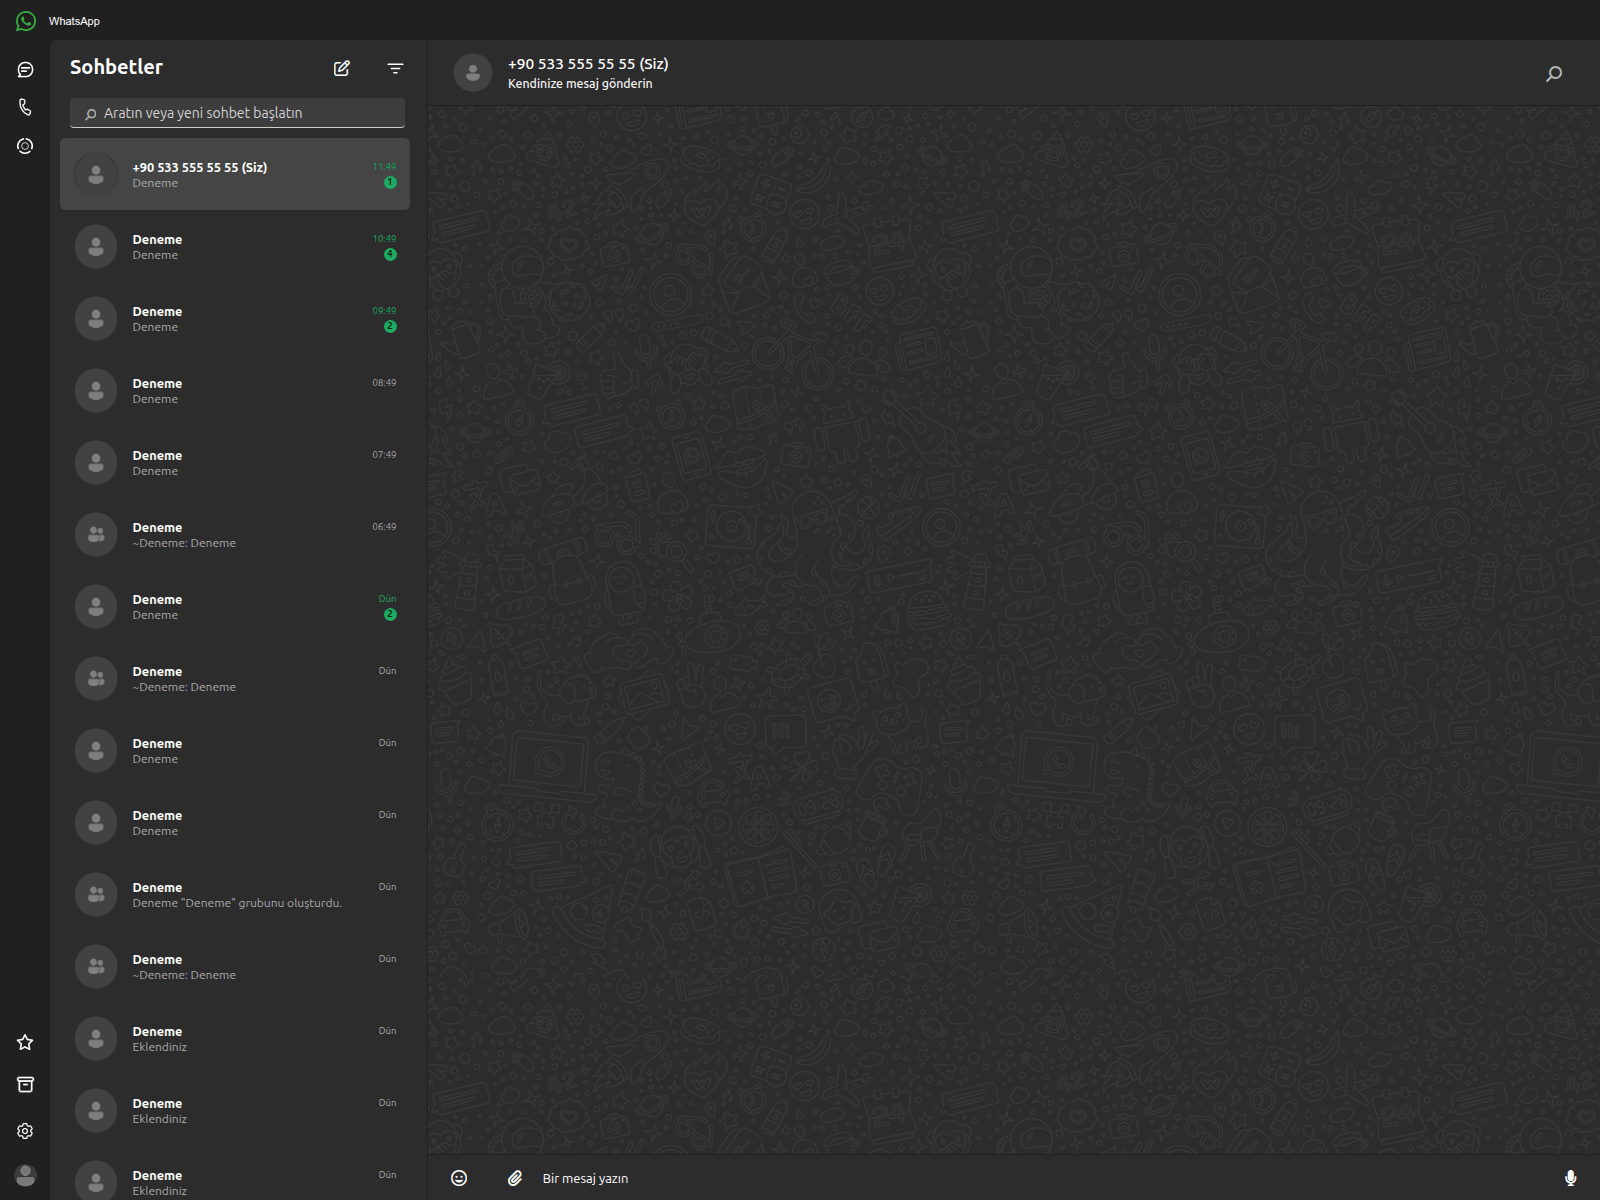This screenshot has width=1600, height=1200.
Task: Click the chat search input field
Action: click(236, 113)
